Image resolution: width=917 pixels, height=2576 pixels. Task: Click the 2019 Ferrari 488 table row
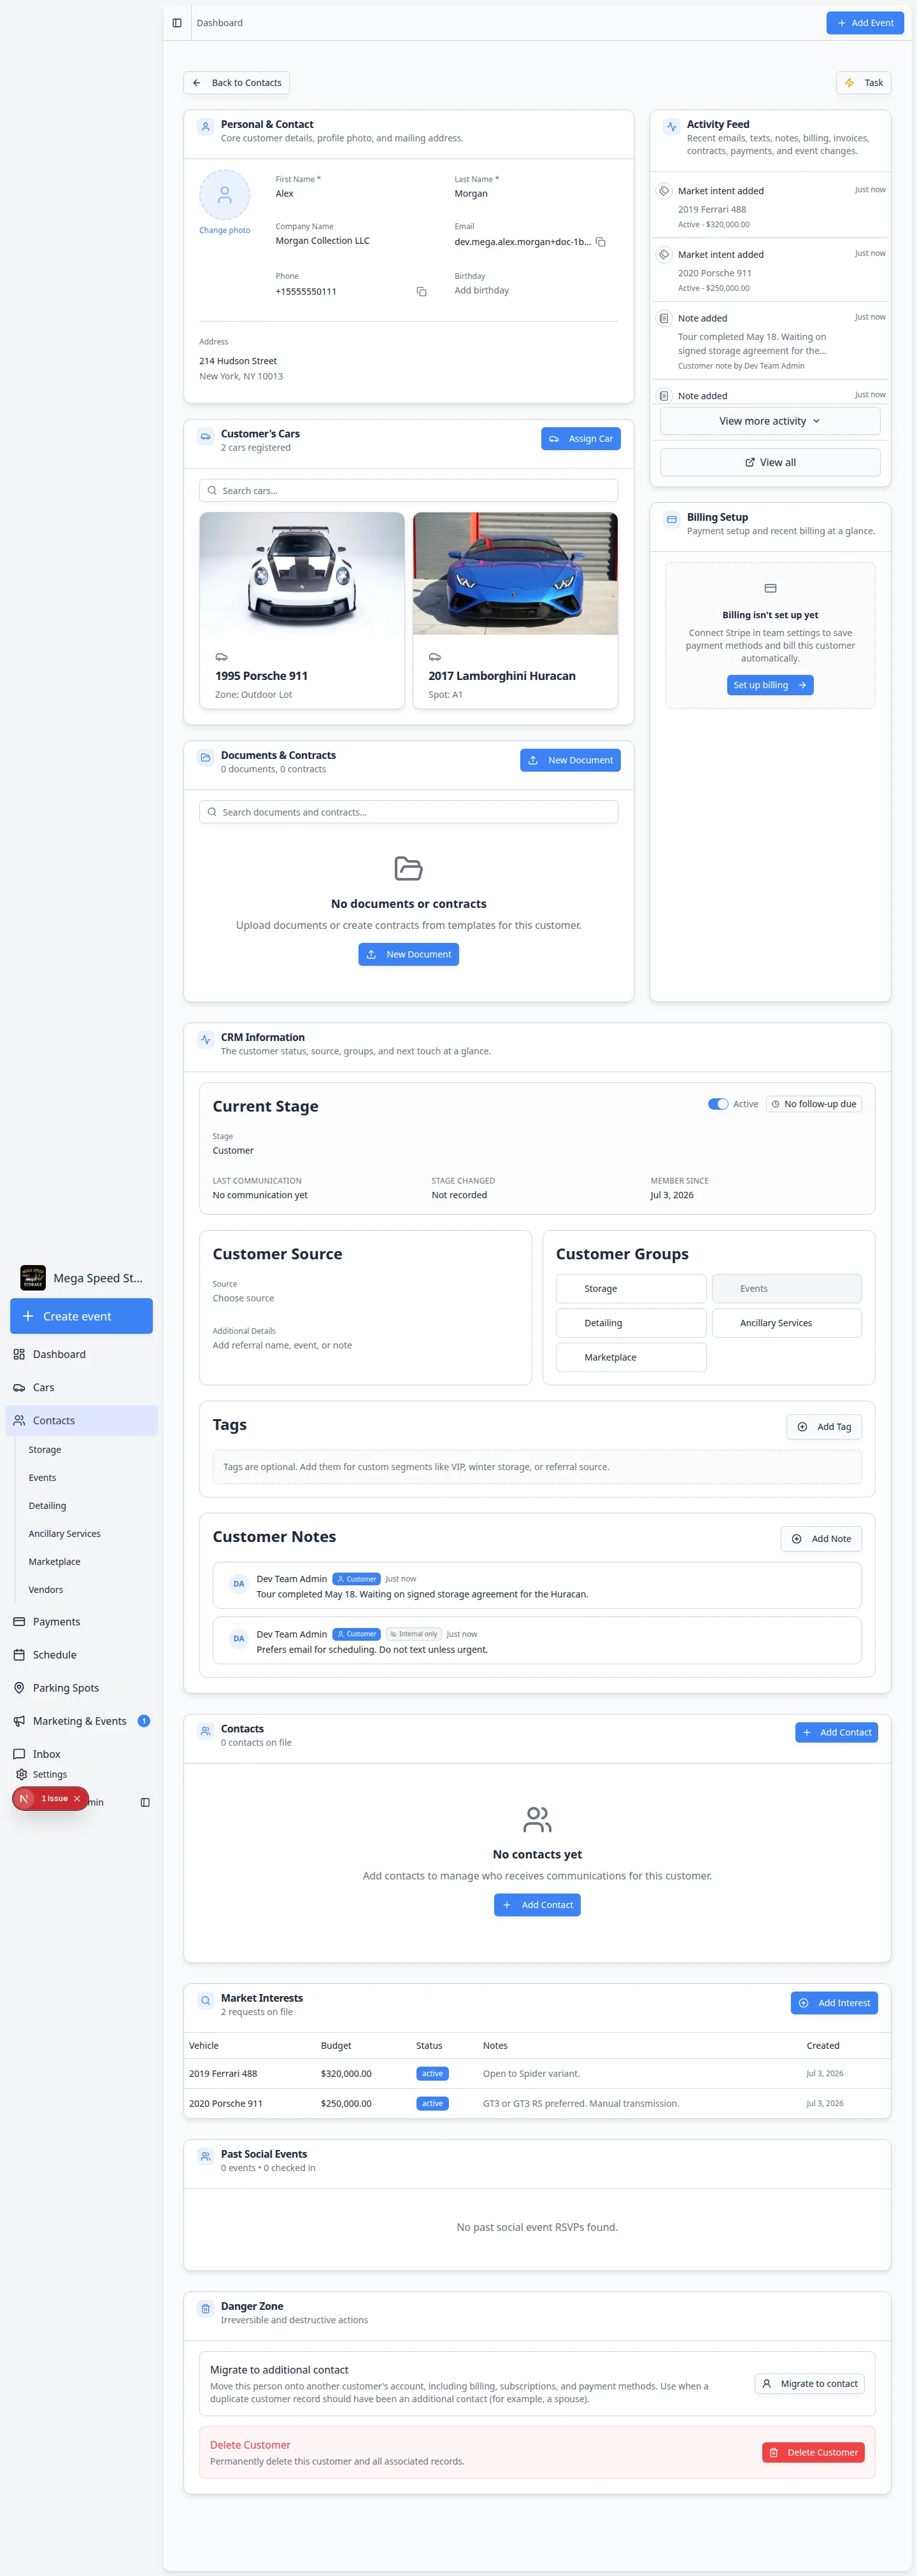[x=537, y=2073]
